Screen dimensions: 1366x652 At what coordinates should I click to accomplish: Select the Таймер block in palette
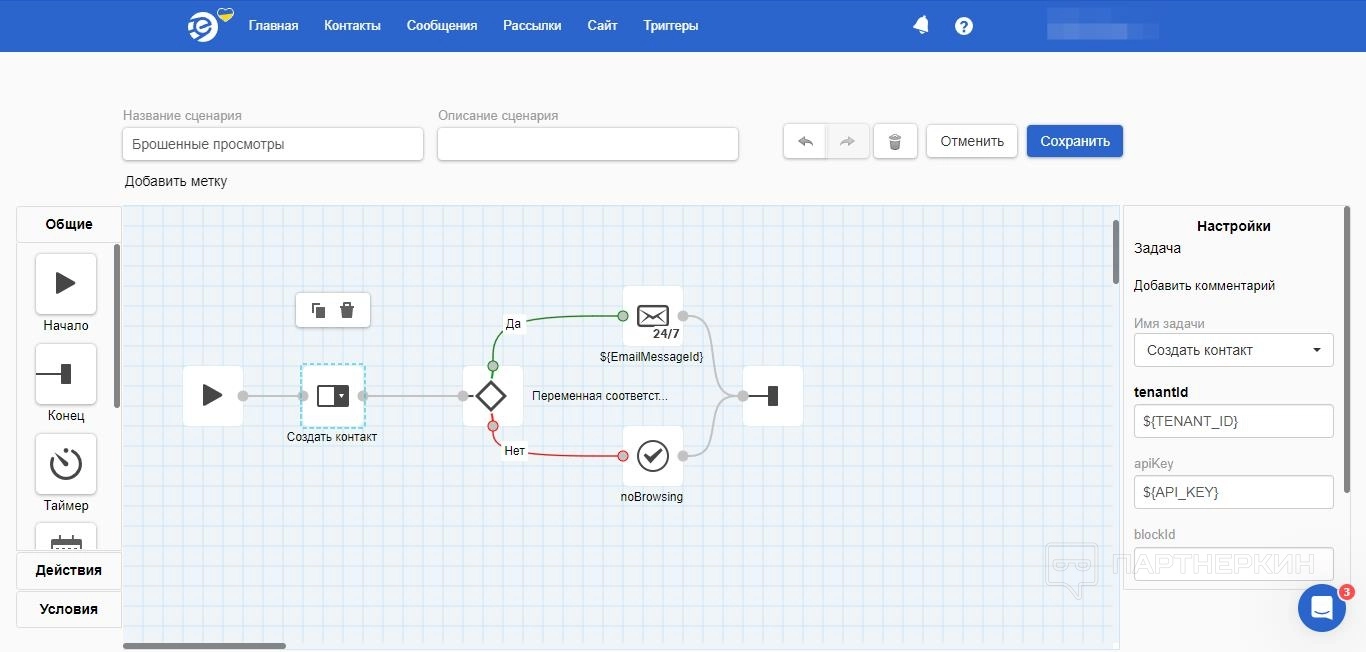coord(66,464)
